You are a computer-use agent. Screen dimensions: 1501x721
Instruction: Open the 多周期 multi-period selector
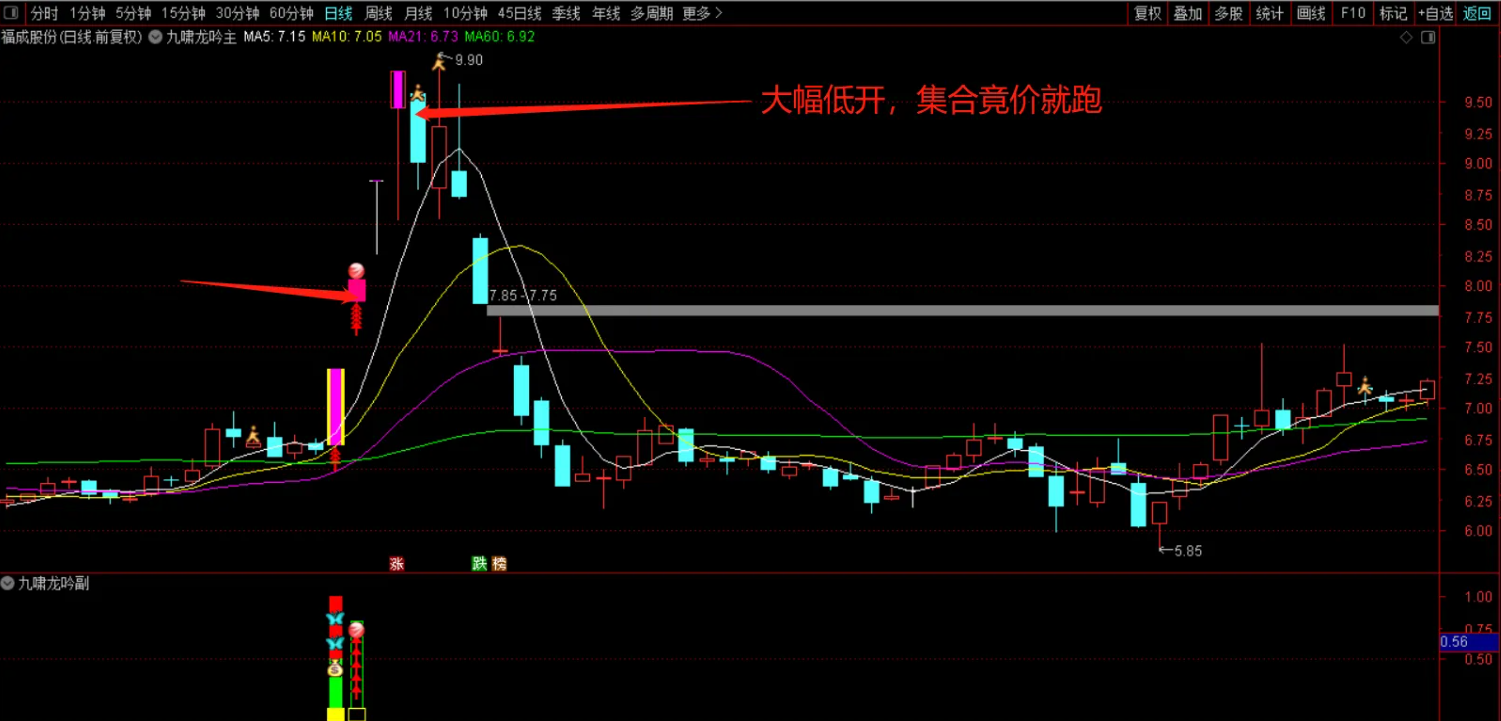click(652, 13)
